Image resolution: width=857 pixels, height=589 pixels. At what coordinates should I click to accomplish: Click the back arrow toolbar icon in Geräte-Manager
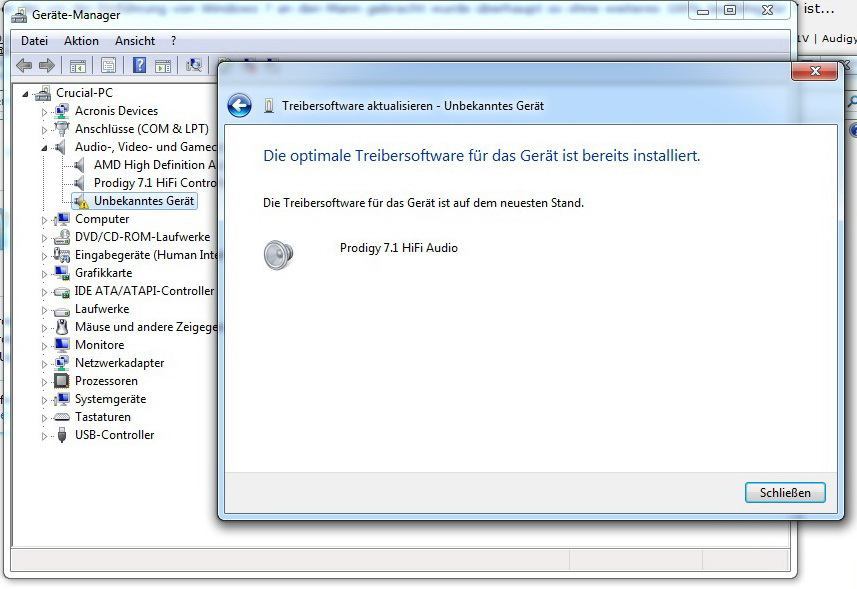coord(24,66)
